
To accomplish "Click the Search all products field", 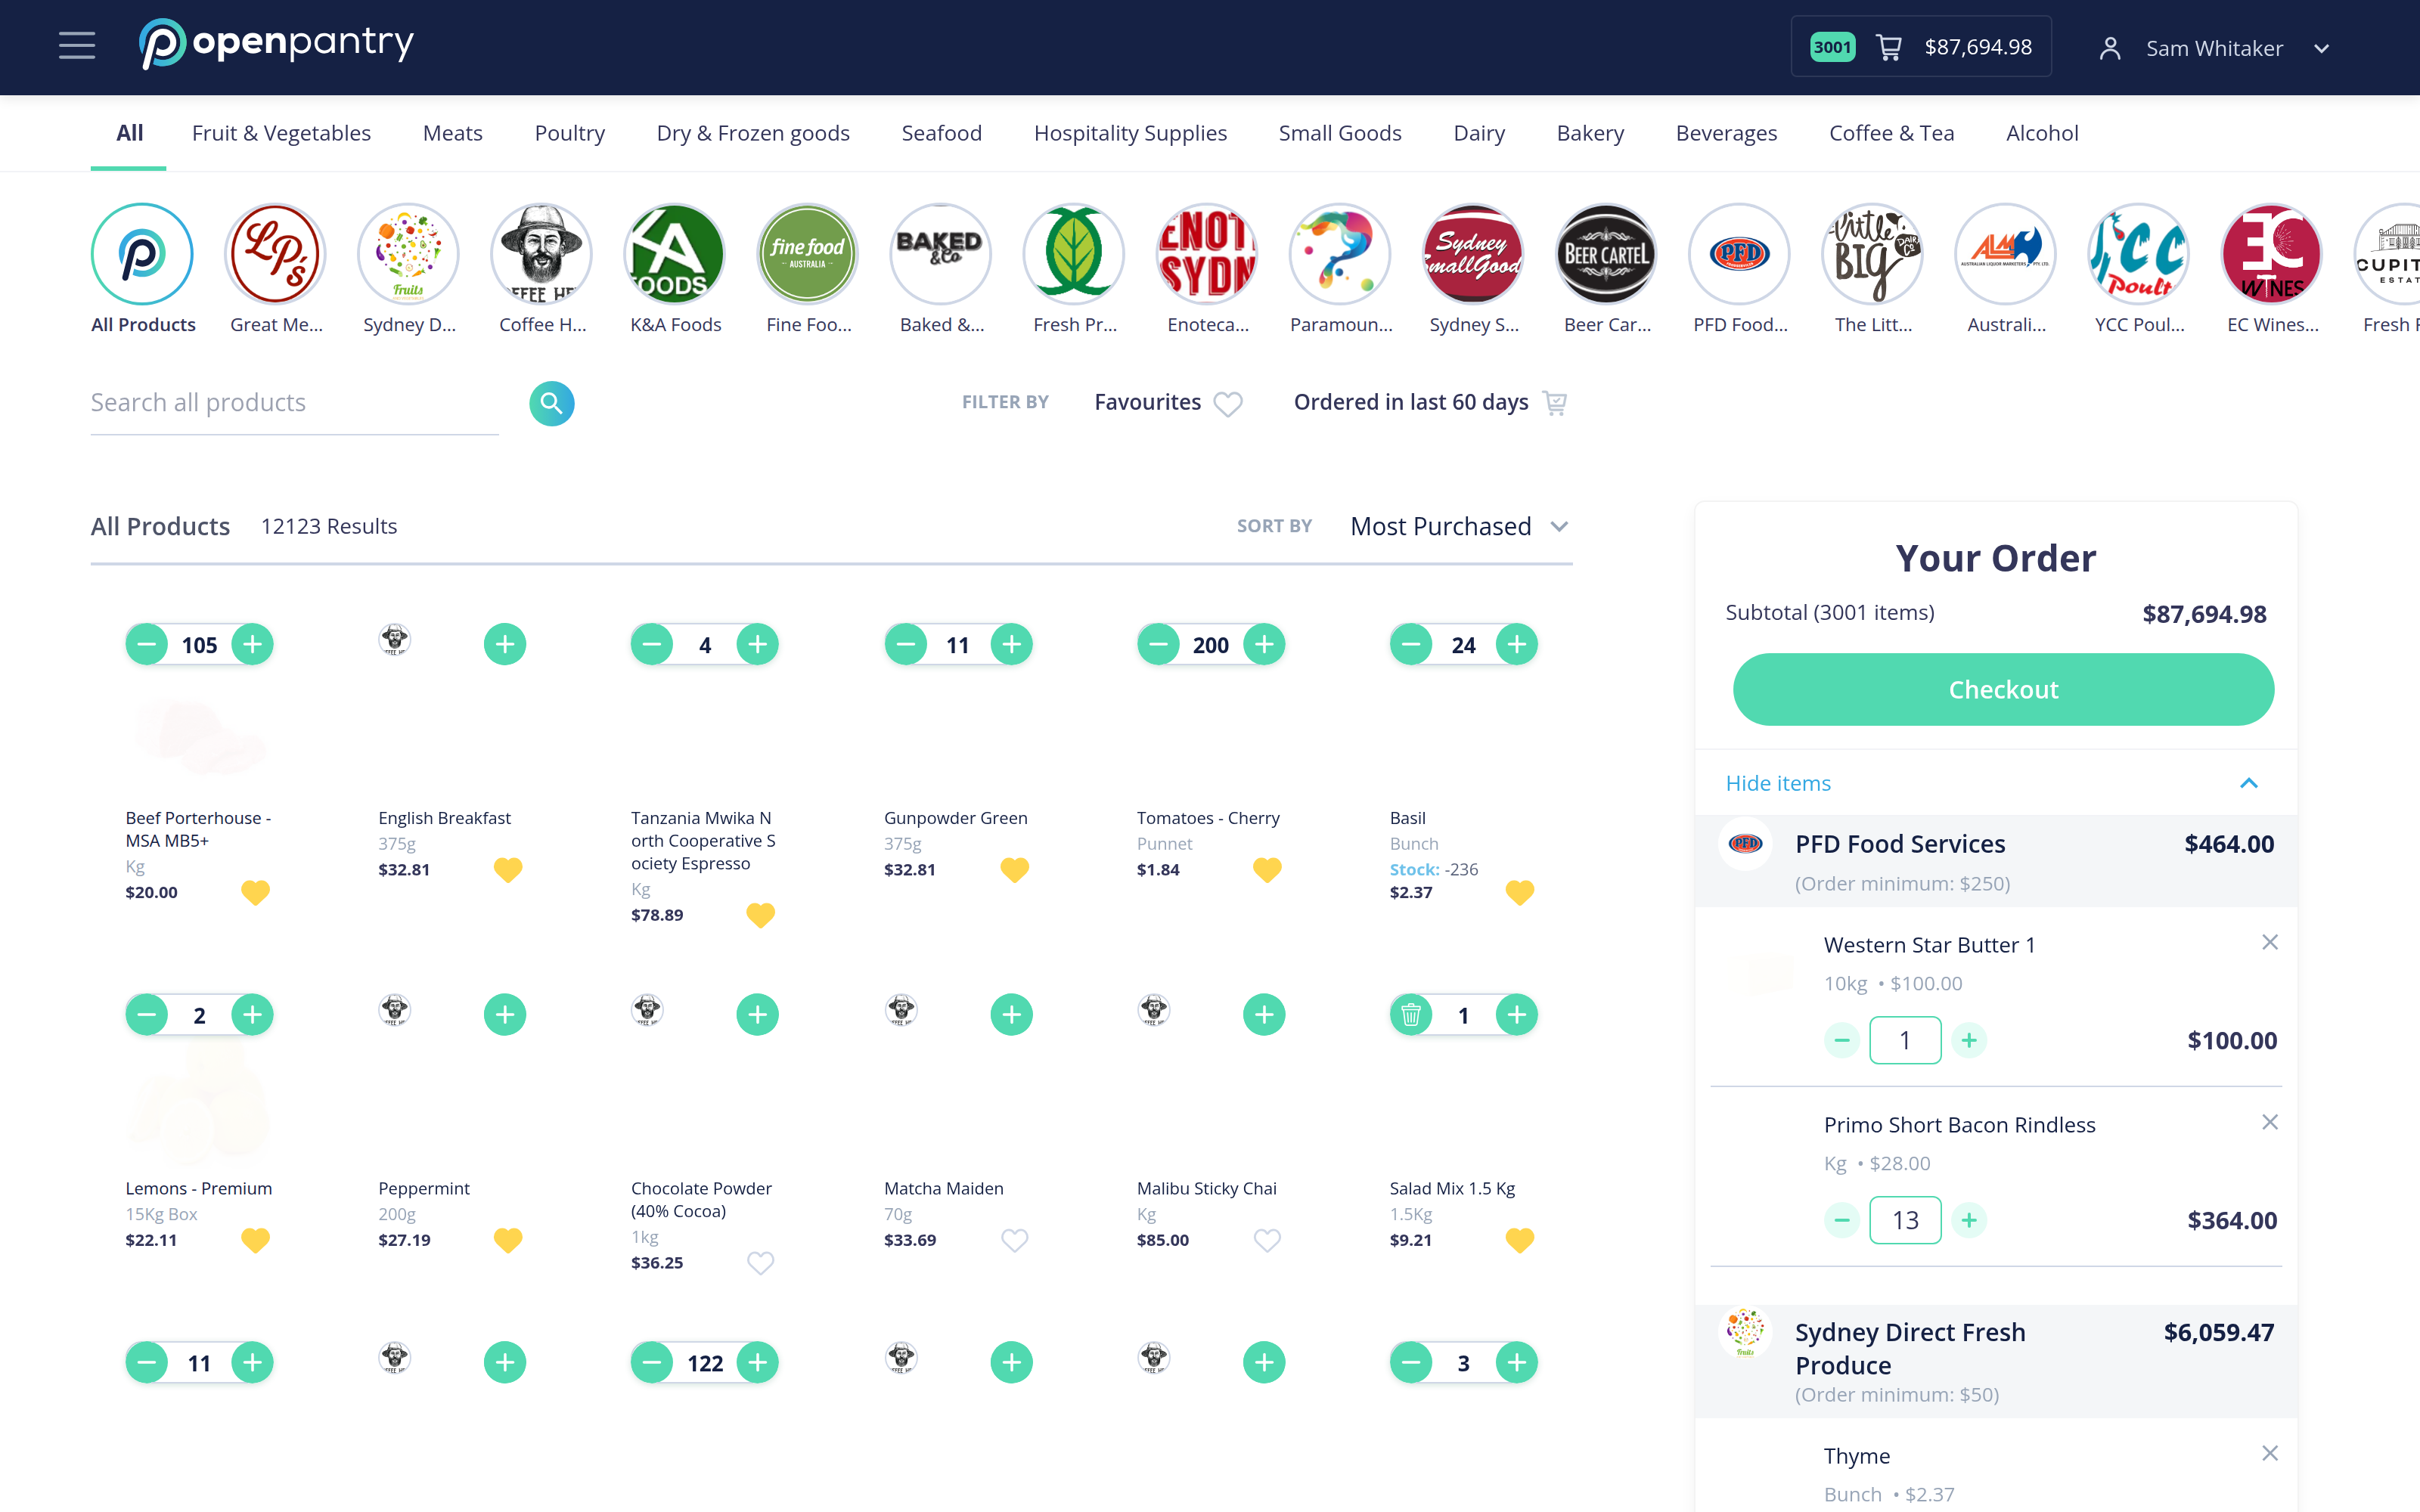I will click(295, 403).
